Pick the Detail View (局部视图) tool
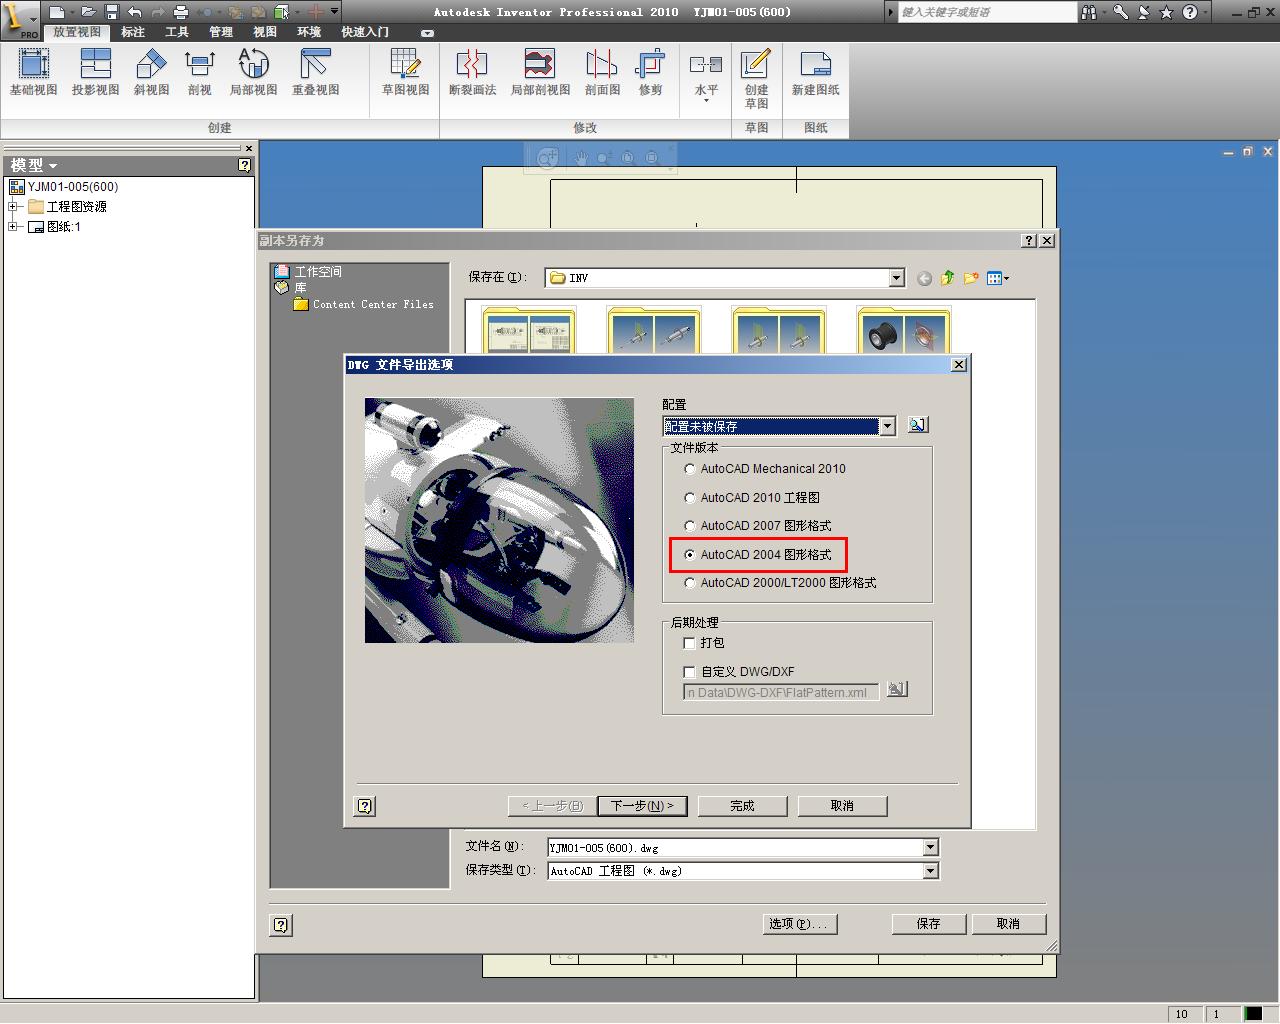Image resolution: width=1280 pixels, height=1024 pixels. (254, 73)
